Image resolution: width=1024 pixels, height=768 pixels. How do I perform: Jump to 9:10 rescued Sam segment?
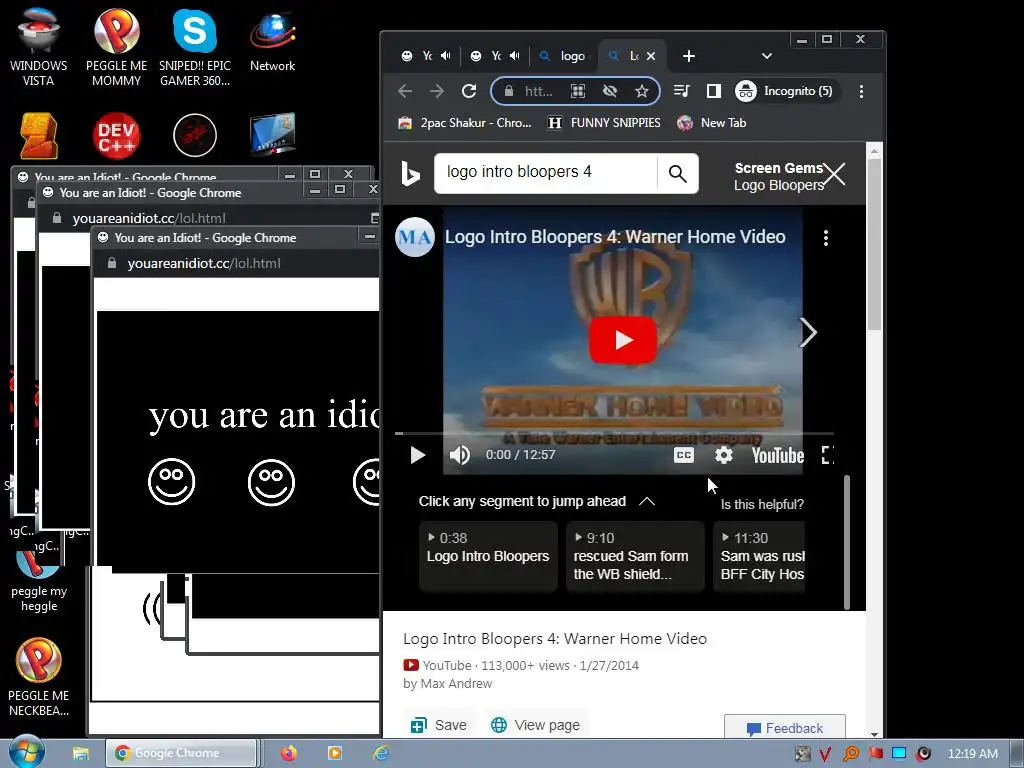(635, 556)
